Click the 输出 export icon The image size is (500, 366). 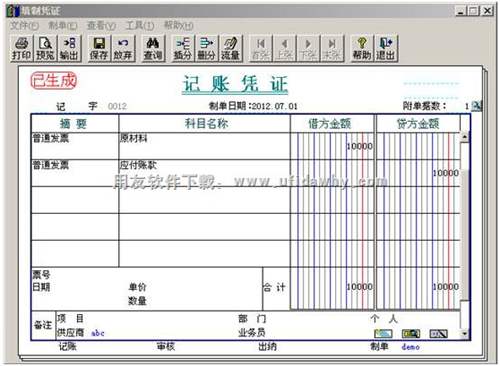[x=69, y=49]
